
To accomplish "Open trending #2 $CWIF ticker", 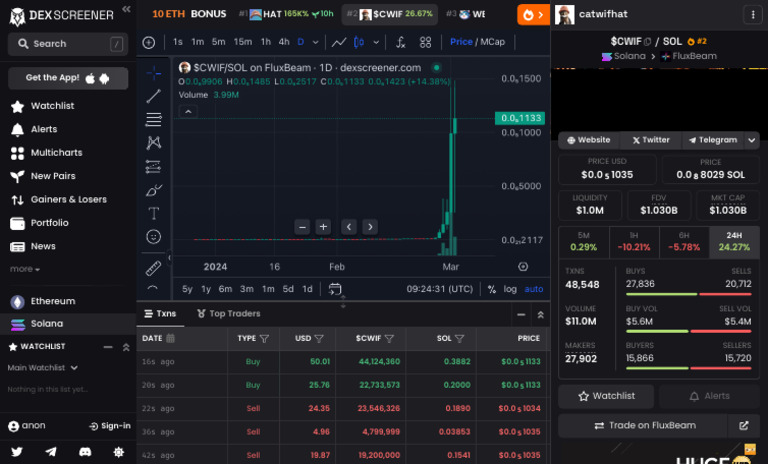I will click(x=390, y=14).
